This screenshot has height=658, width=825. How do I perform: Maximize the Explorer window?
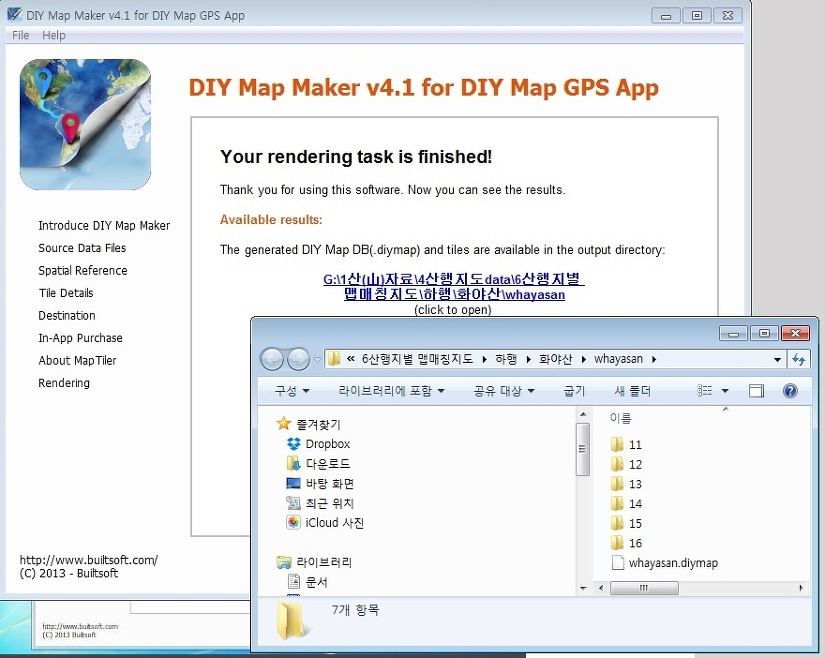pyautogui.click(x=764, y=333)
